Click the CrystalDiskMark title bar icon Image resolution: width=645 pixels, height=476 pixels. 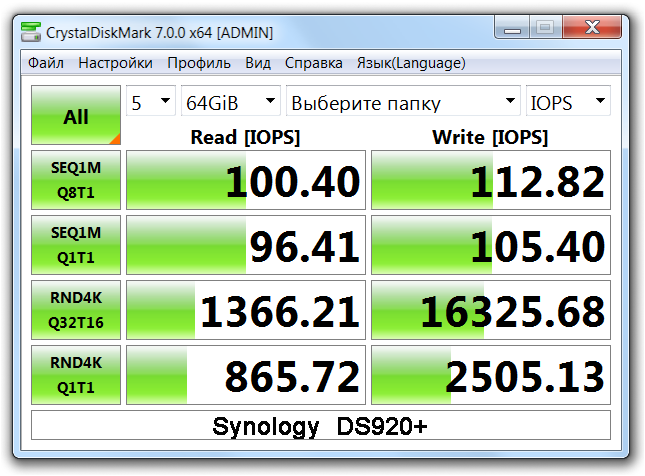pos(31,32)
